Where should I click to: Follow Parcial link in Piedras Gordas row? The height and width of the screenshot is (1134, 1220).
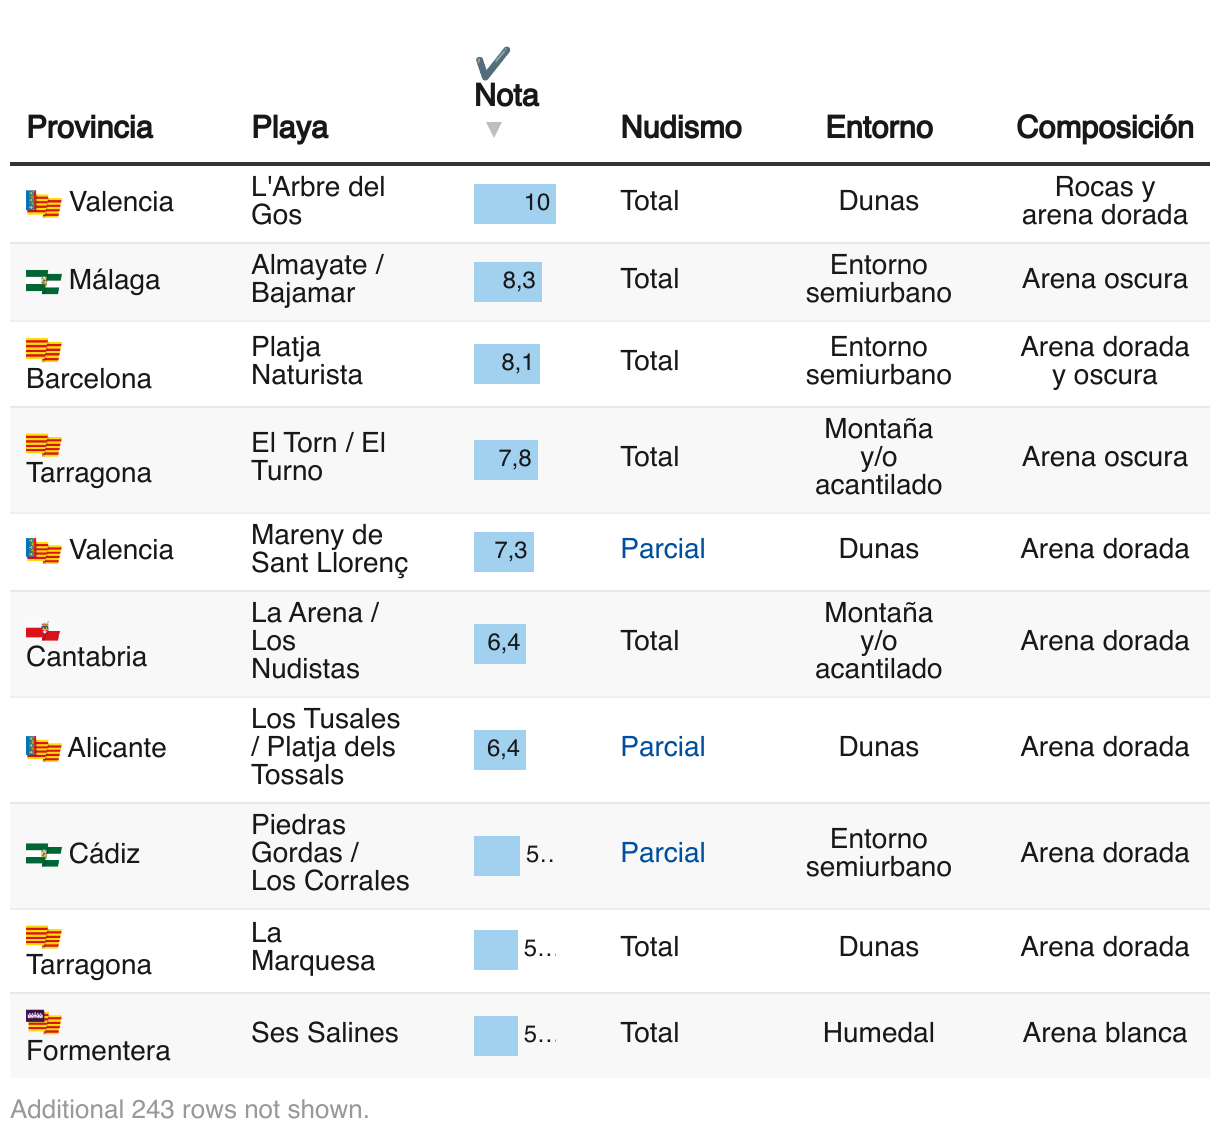coord(663,853)
